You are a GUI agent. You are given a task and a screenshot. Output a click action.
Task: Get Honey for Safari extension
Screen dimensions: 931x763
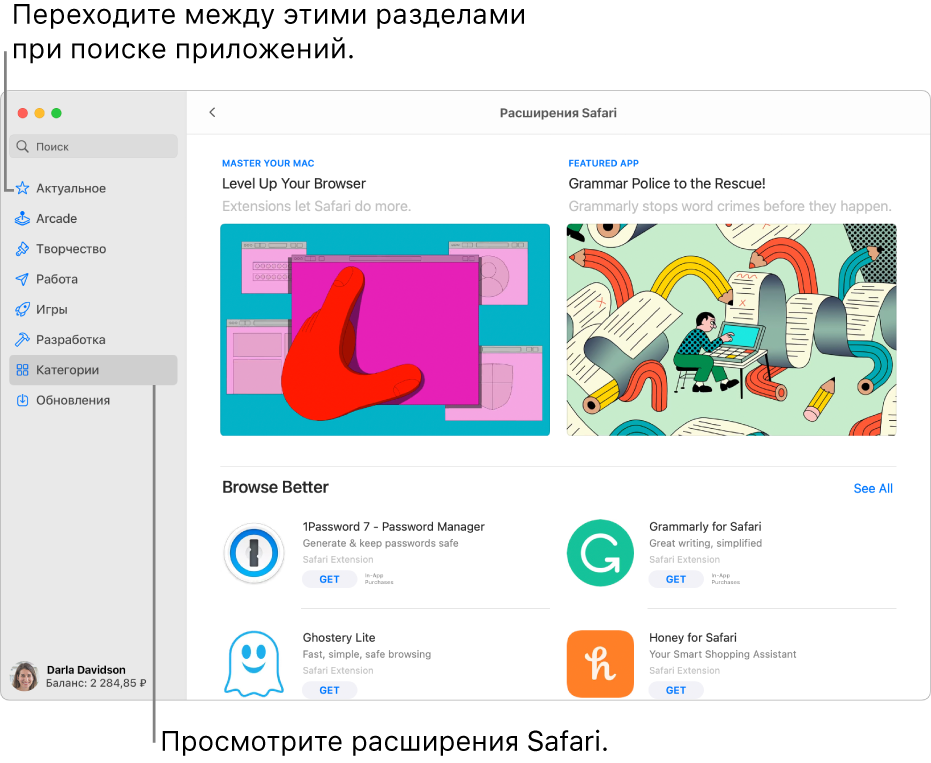pos(676,690)
